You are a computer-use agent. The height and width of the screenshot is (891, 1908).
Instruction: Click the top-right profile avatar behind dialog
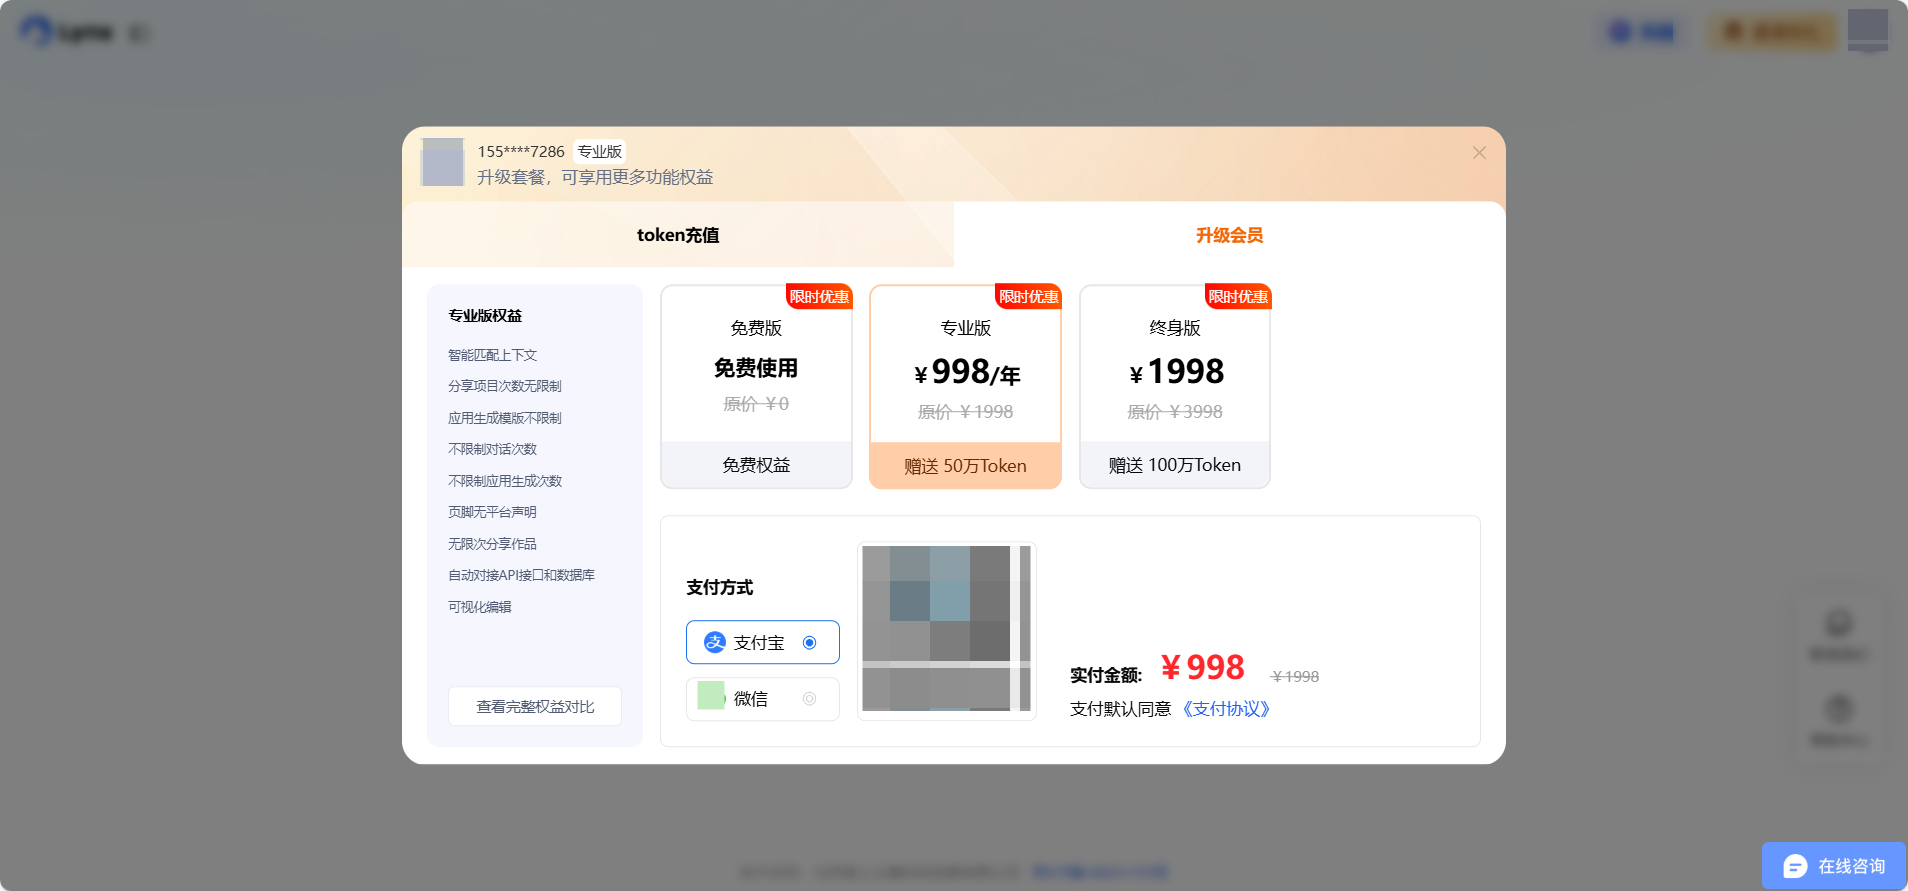1868,30
